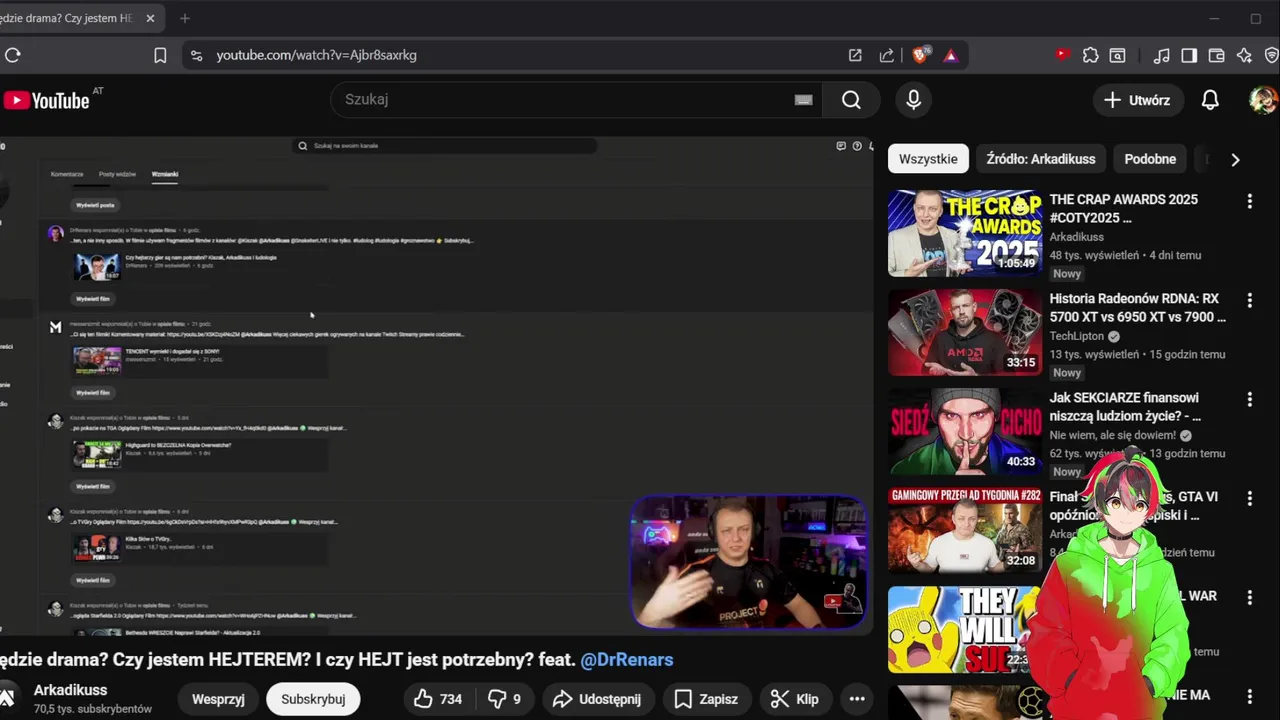Dislike the video with 9 thumbs down
Viewport: 1280px width, 720px height.
[x=506, y=699]
